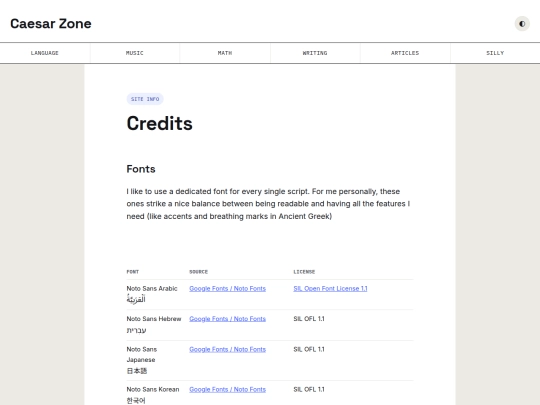
Task: Click the Noto Sans Japanese font name
Action: [142, 354]
